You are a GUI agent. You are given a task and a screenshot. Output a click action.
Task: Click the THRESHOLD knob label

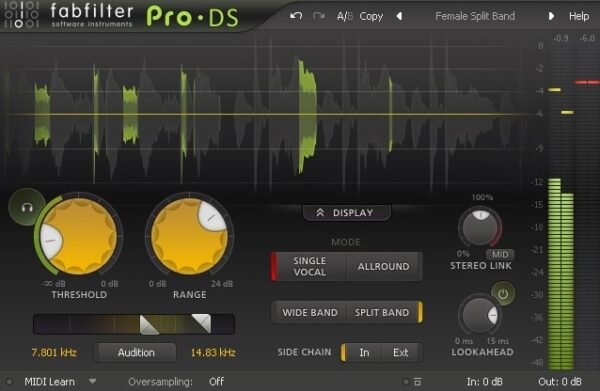coord(79,295)
